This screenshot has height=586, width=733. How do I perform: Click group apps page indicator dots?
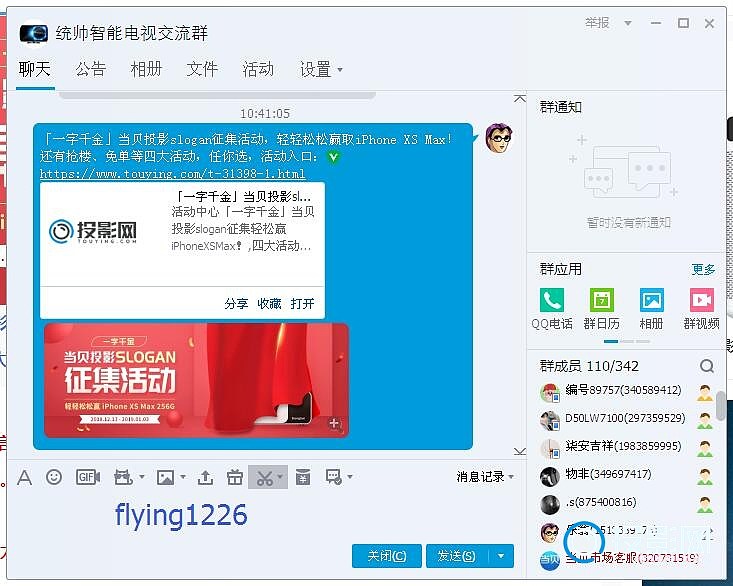(x=626, y=342)
